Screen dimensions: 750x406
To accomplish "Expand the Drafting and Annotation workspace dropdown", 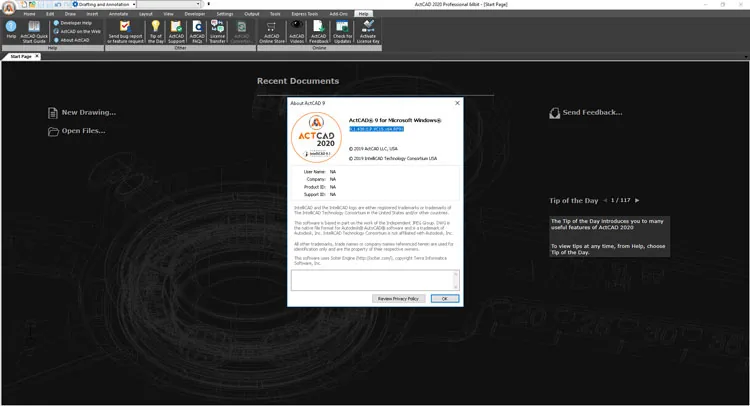I will click(x=134, y=4).
